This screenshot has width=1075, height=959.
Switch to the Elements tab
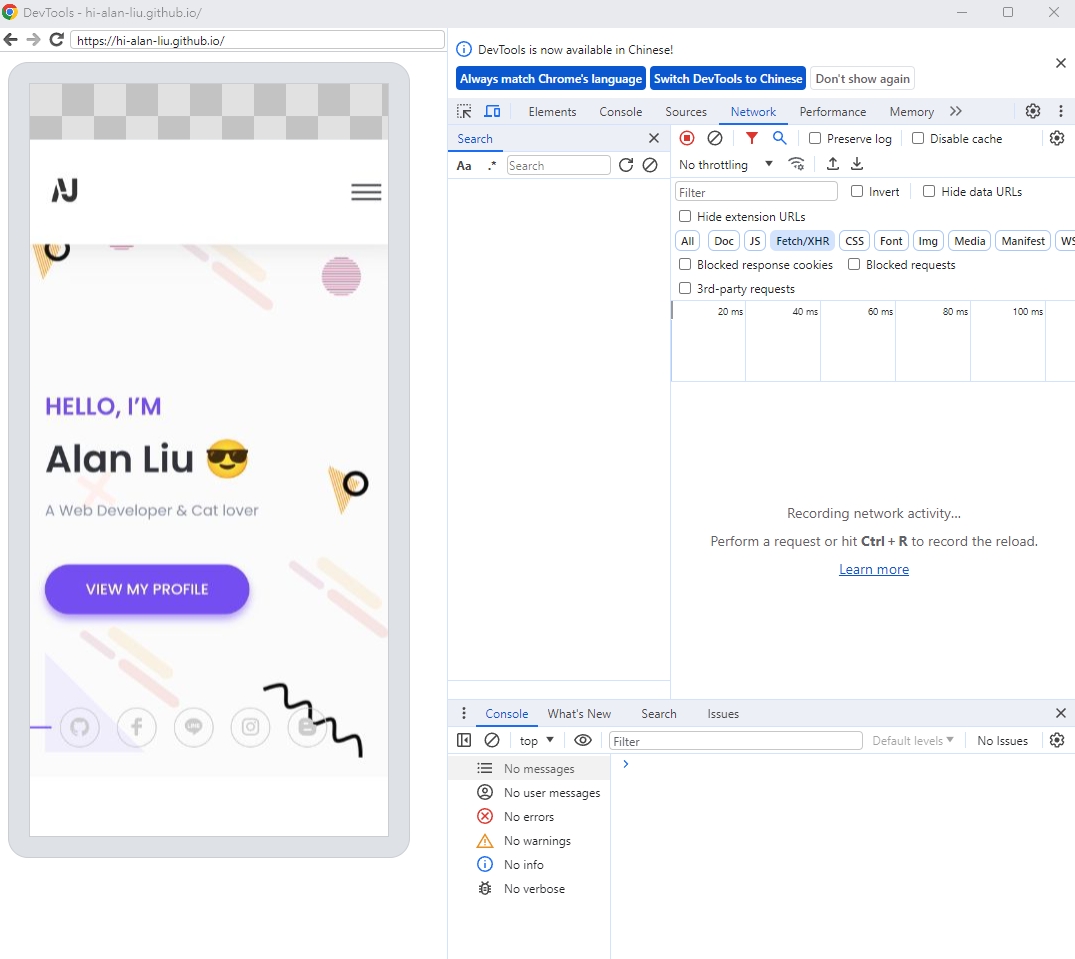tap(552, 112)
